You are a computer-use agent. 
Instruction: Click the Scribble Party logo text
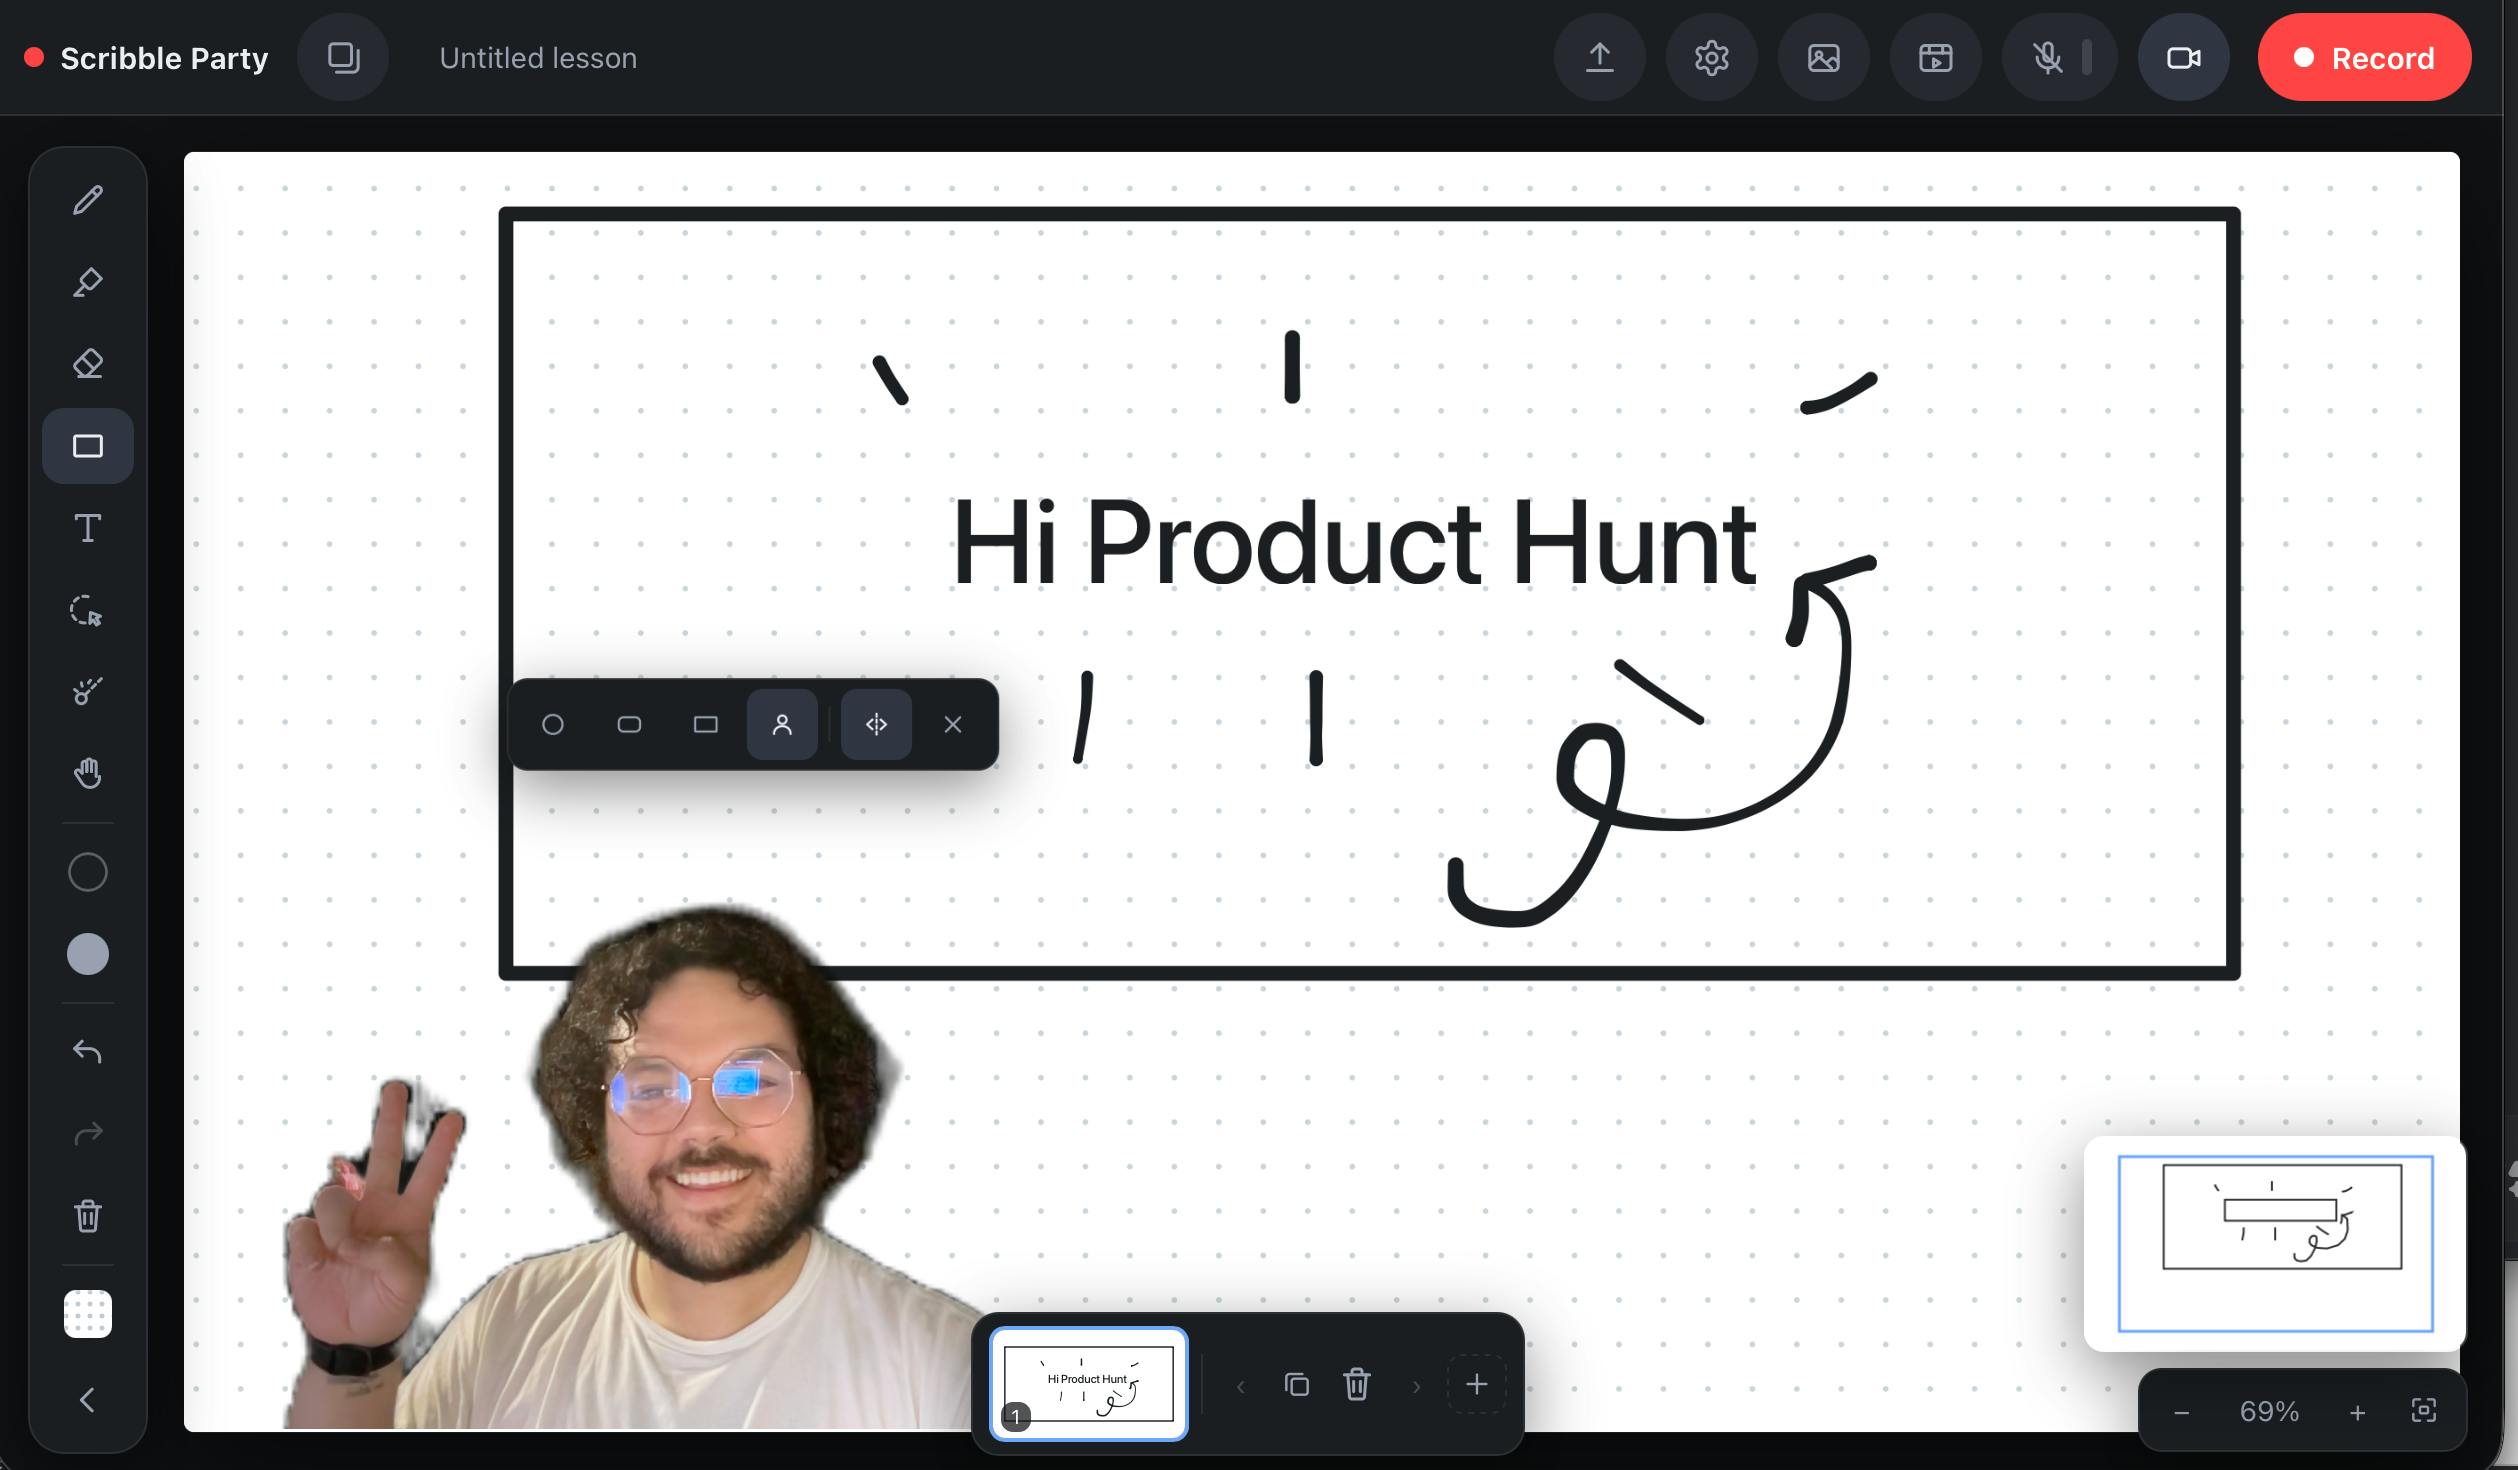[164, 58]
